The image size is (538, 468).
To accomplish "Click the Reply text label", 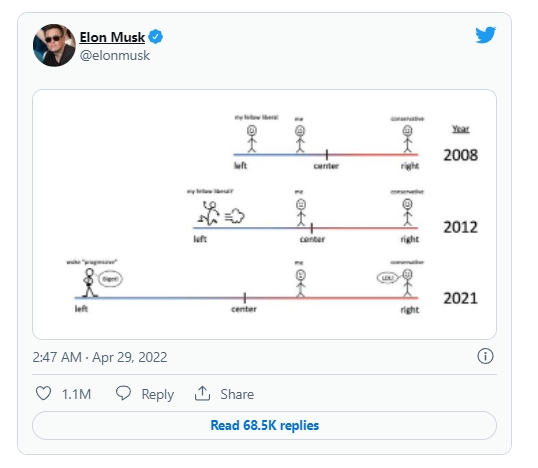I will tap(158, 395).
